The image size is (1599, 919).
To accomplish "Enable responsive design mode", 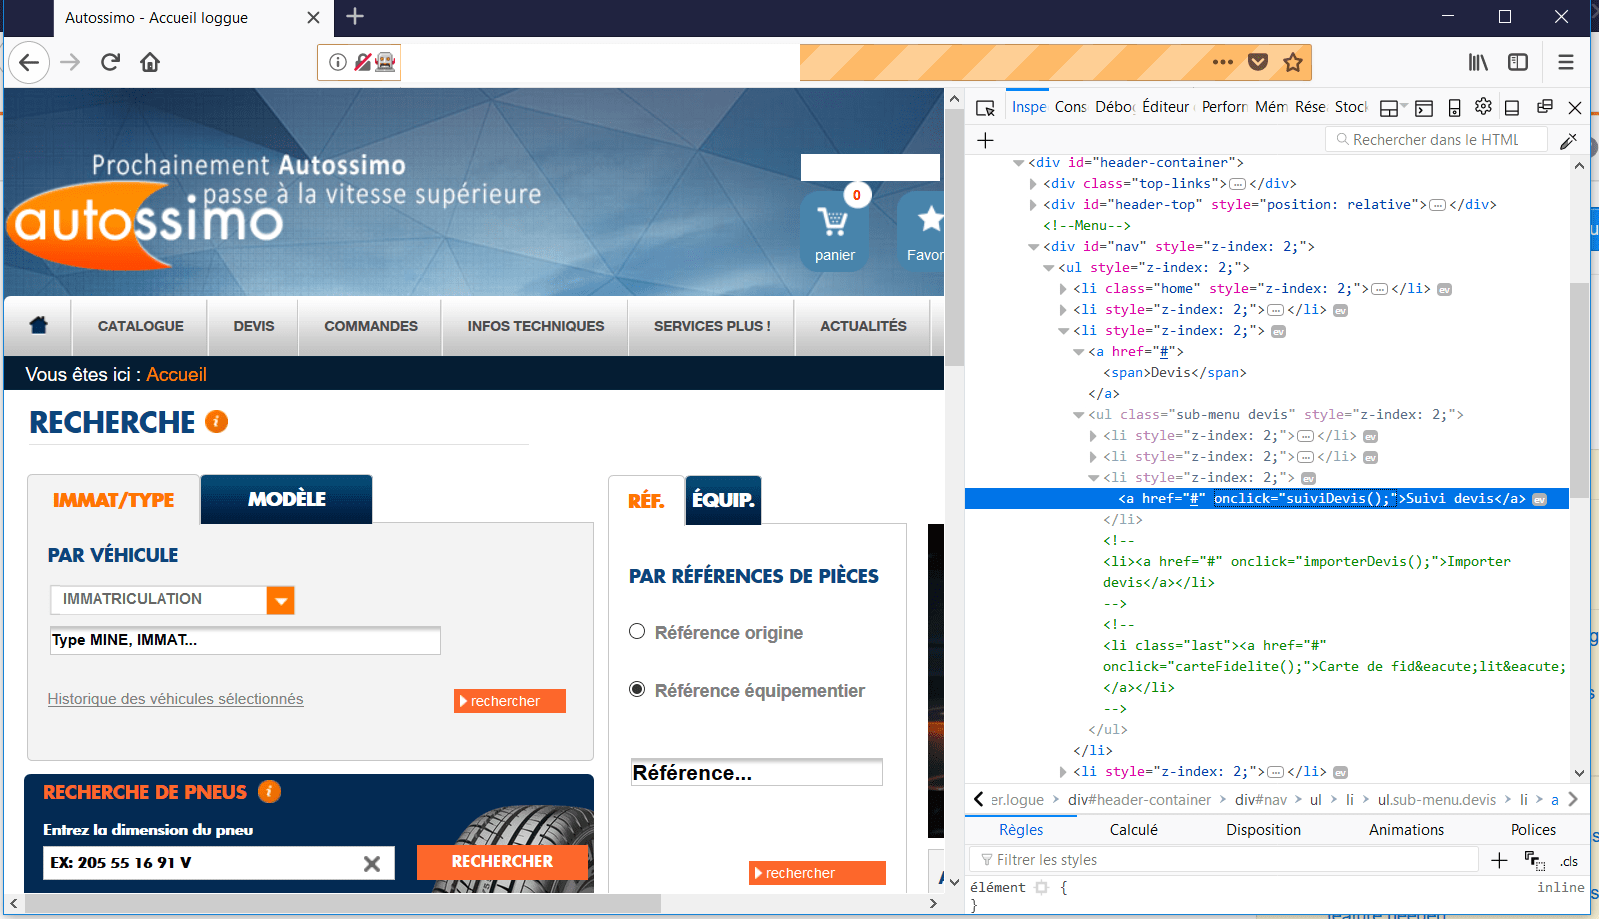I will coord(1454,107).
